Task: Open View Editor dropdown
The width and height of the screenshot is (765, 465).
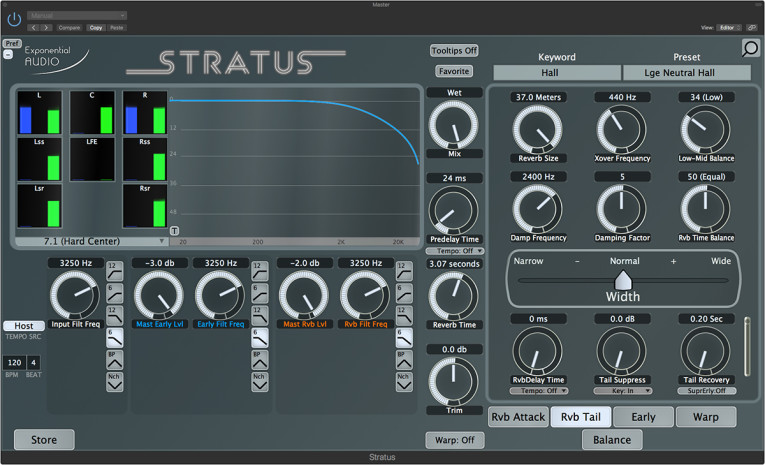Action: click(729, 28)
